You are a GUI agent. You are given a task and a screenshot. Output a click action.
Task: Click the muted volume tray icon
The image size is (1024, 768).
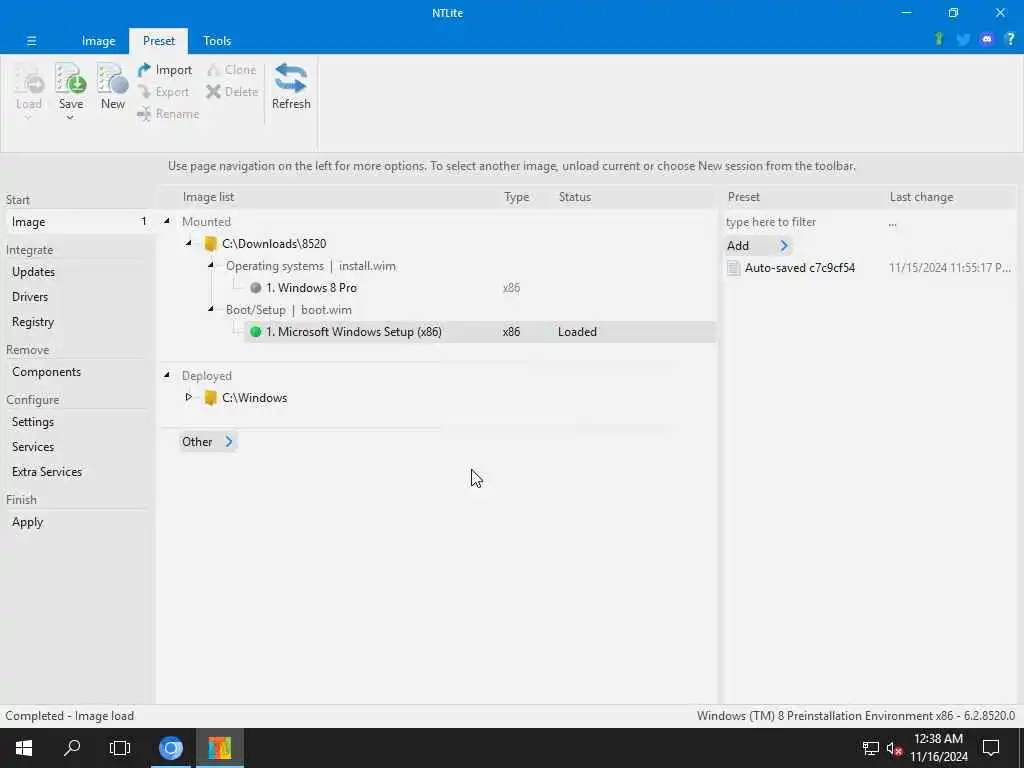(895, 748)
